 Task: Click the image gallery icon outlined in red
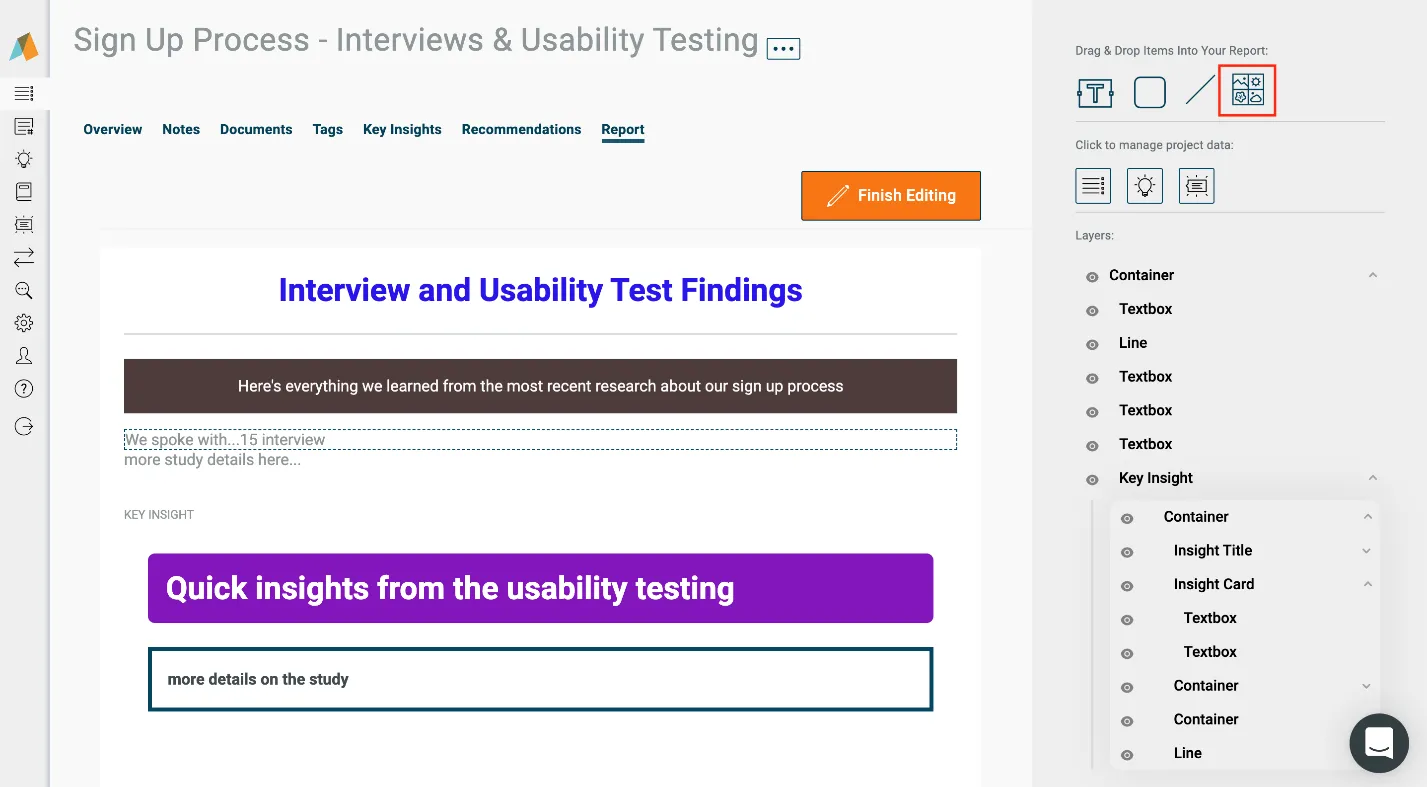tap(1248, 90)
